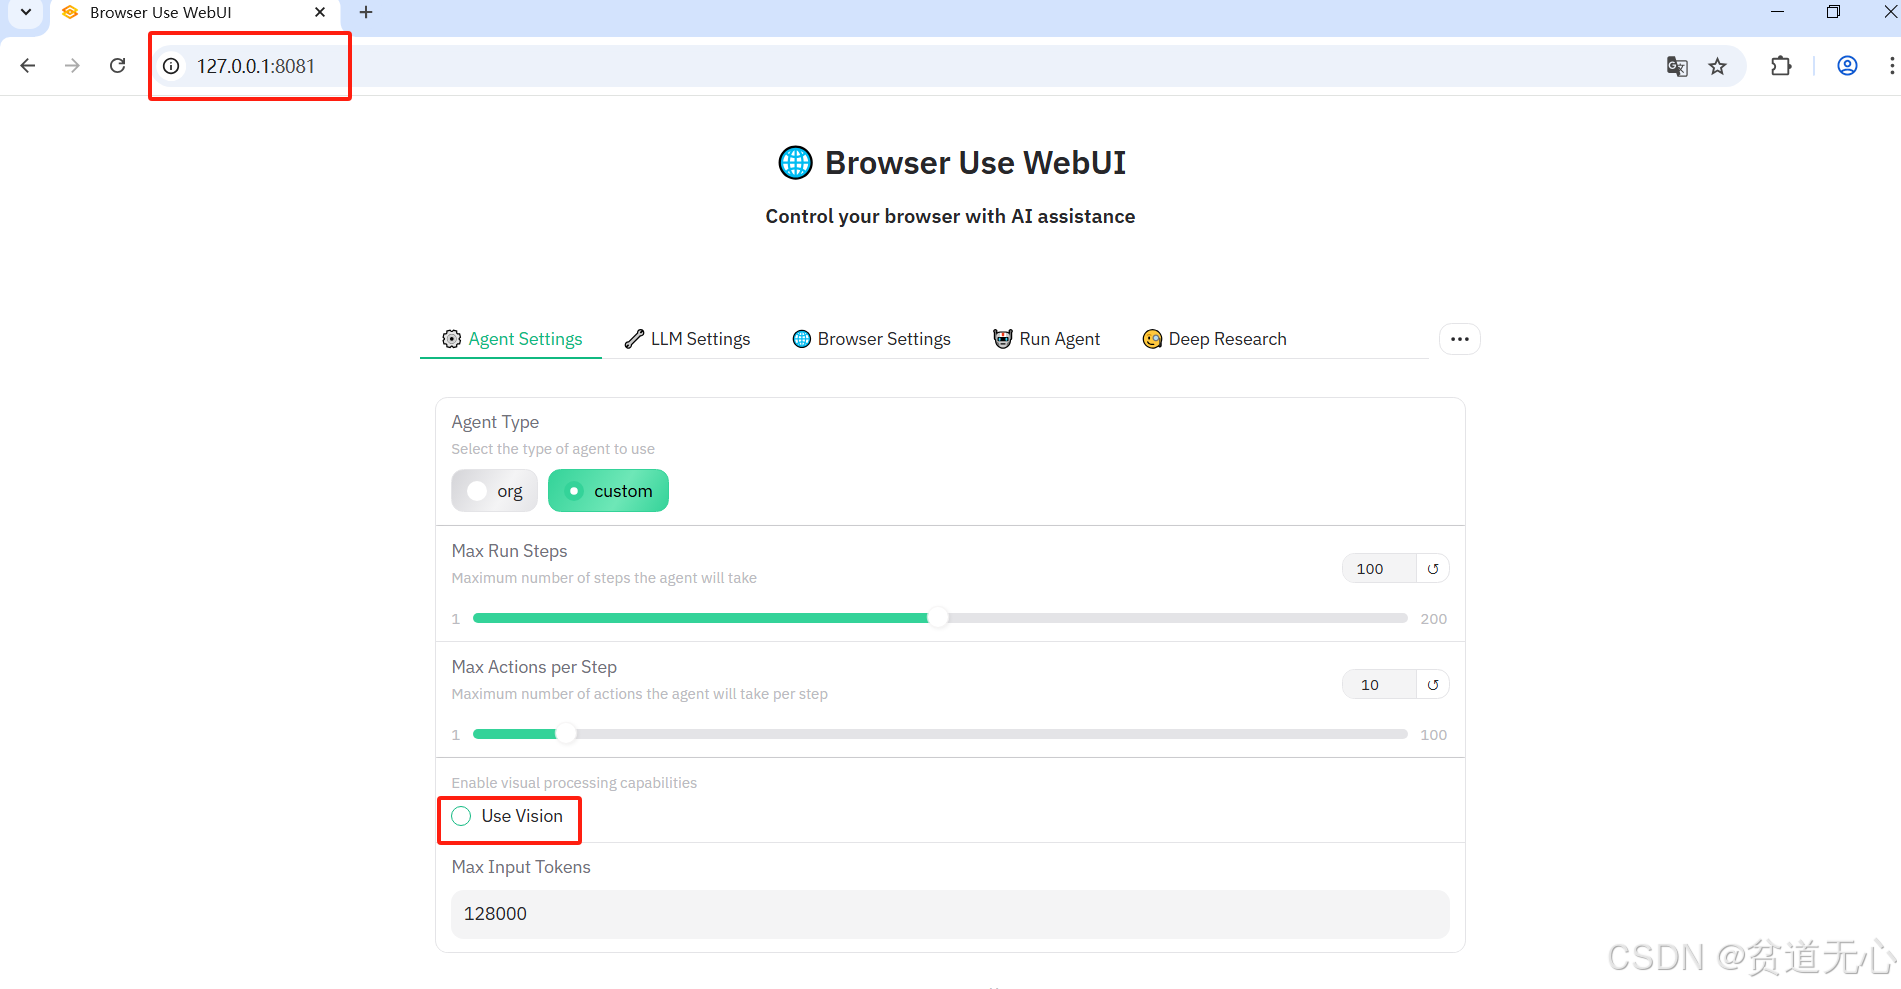Viewport: 1901px width, 989px height.
Task: Switch to Deep Research tab
Action: tap(1214, 339)
